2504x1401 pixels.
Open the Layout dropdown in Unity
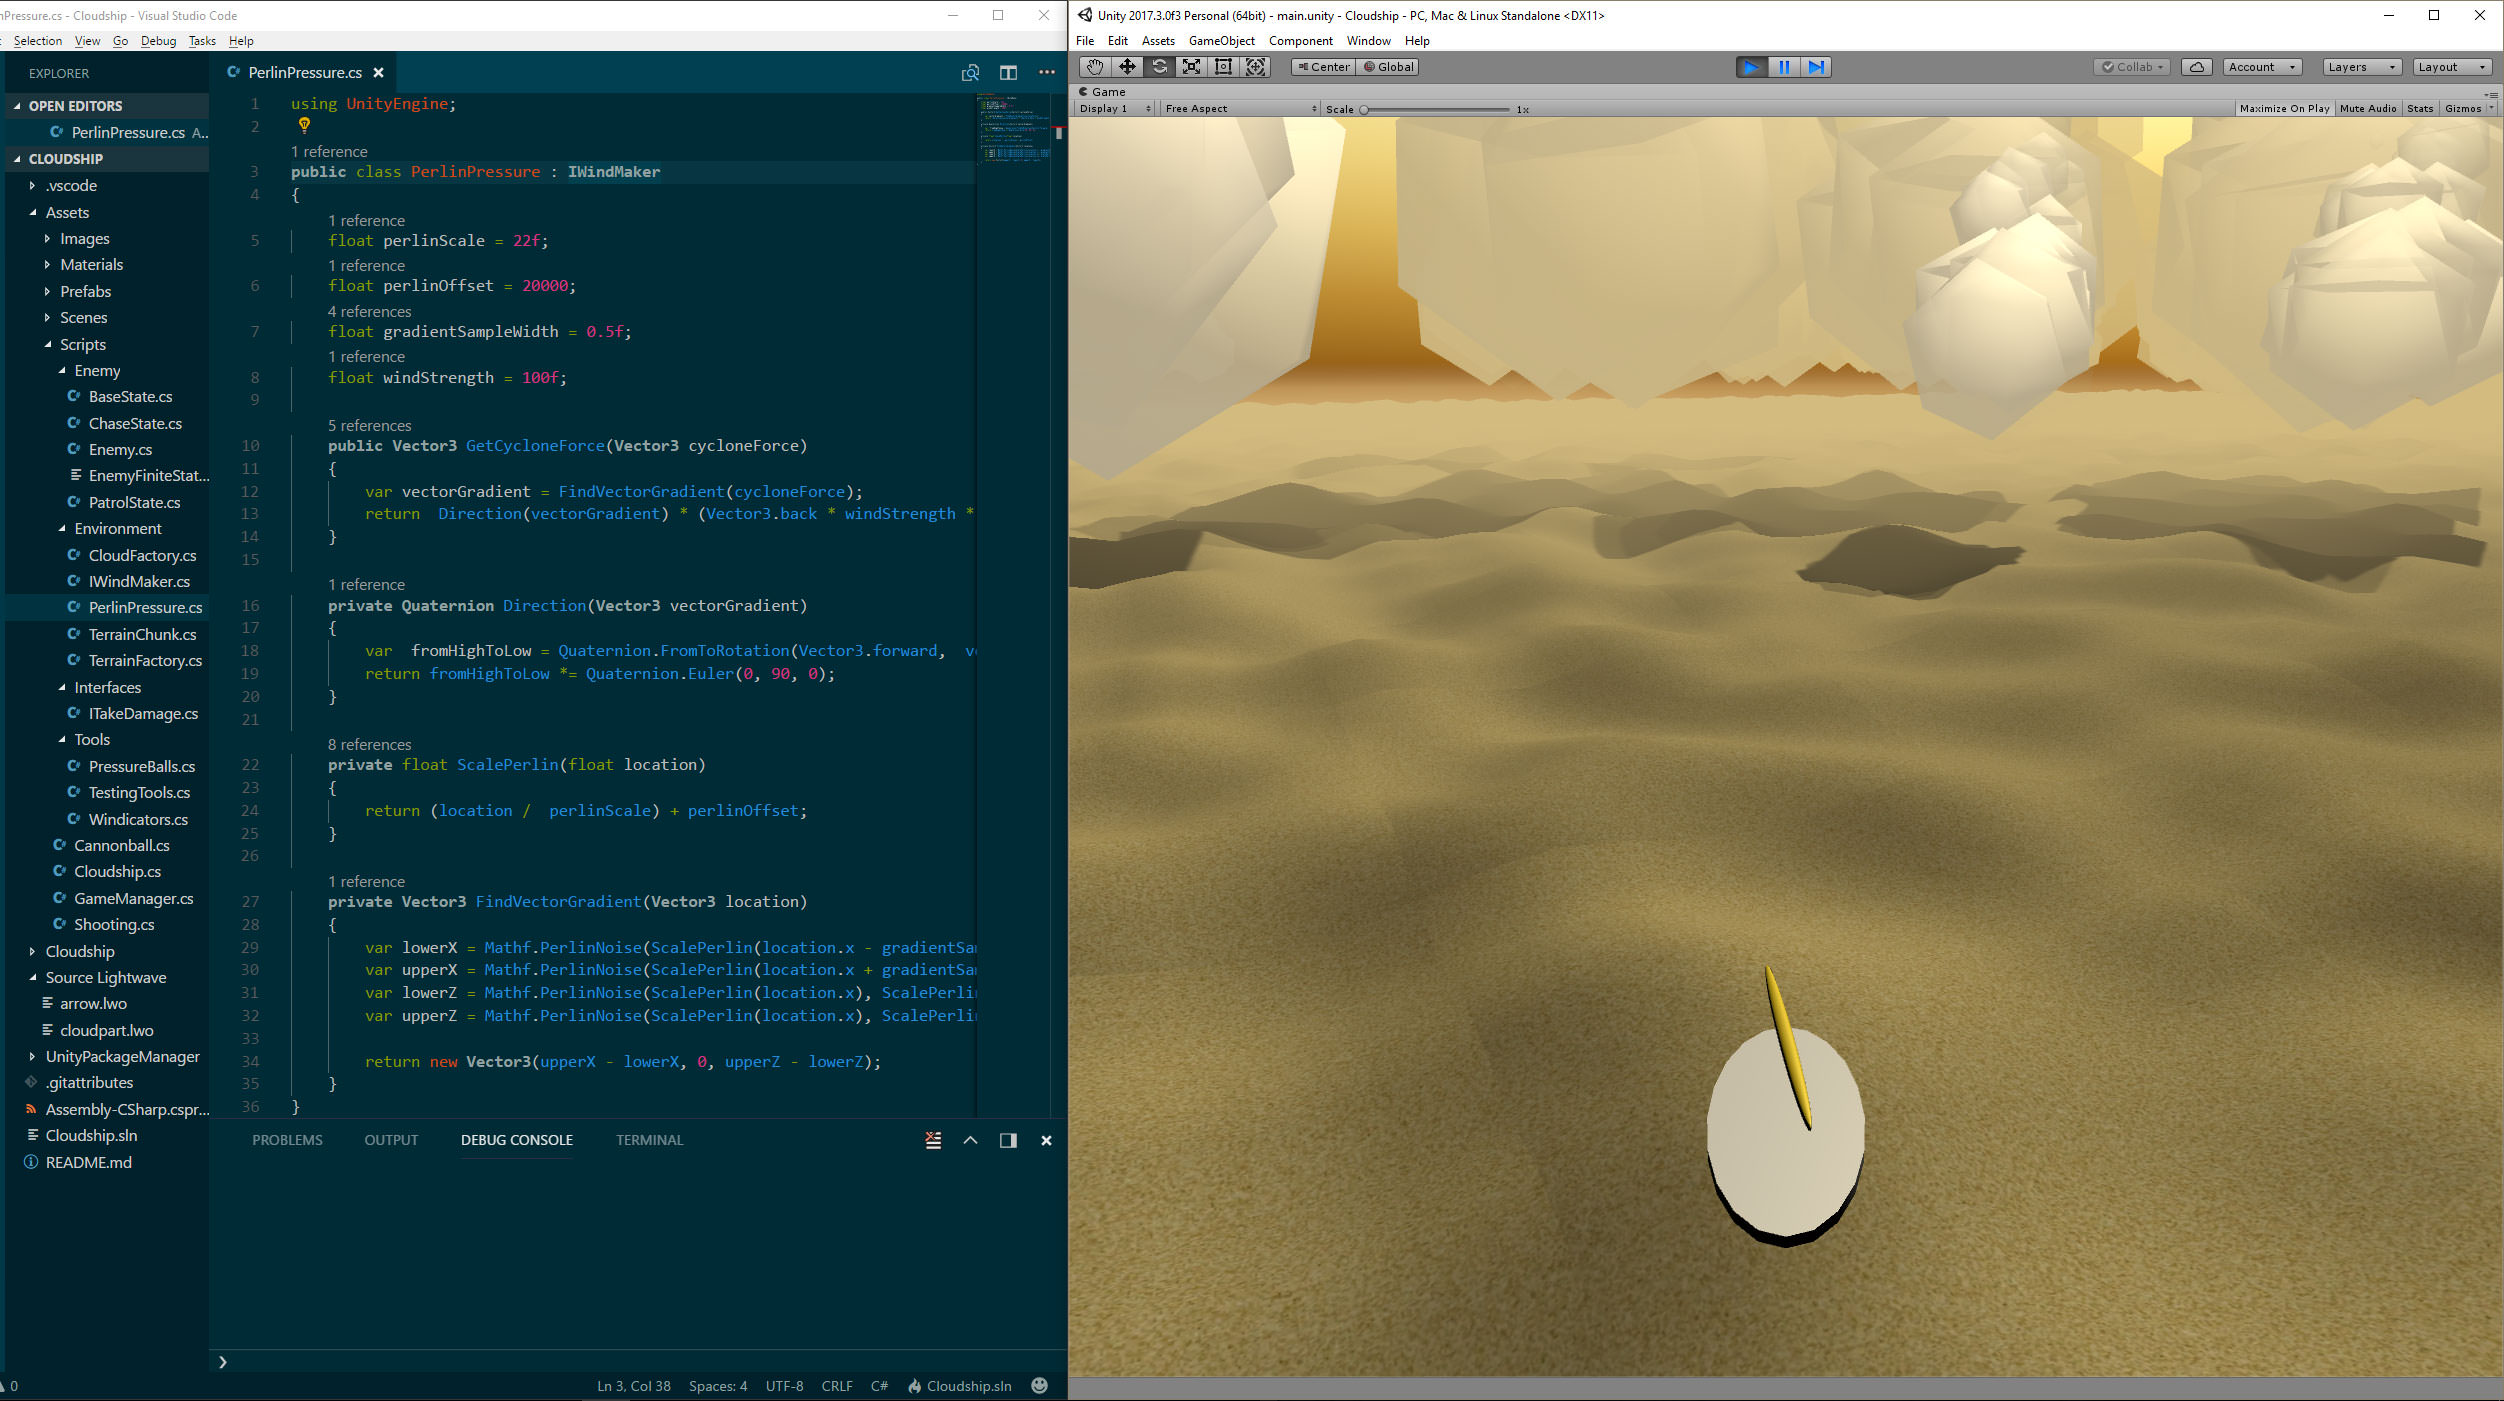click(2451, 67)
